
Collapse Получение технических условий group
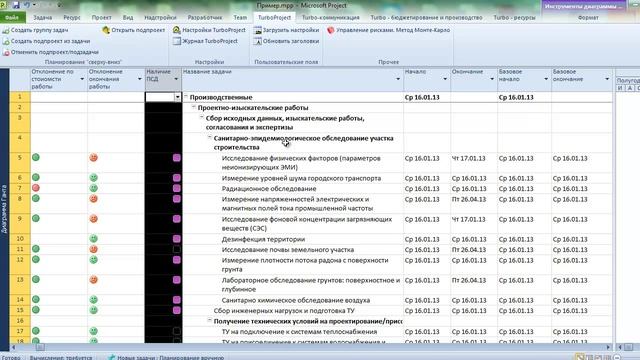click(x=210, y=321)
